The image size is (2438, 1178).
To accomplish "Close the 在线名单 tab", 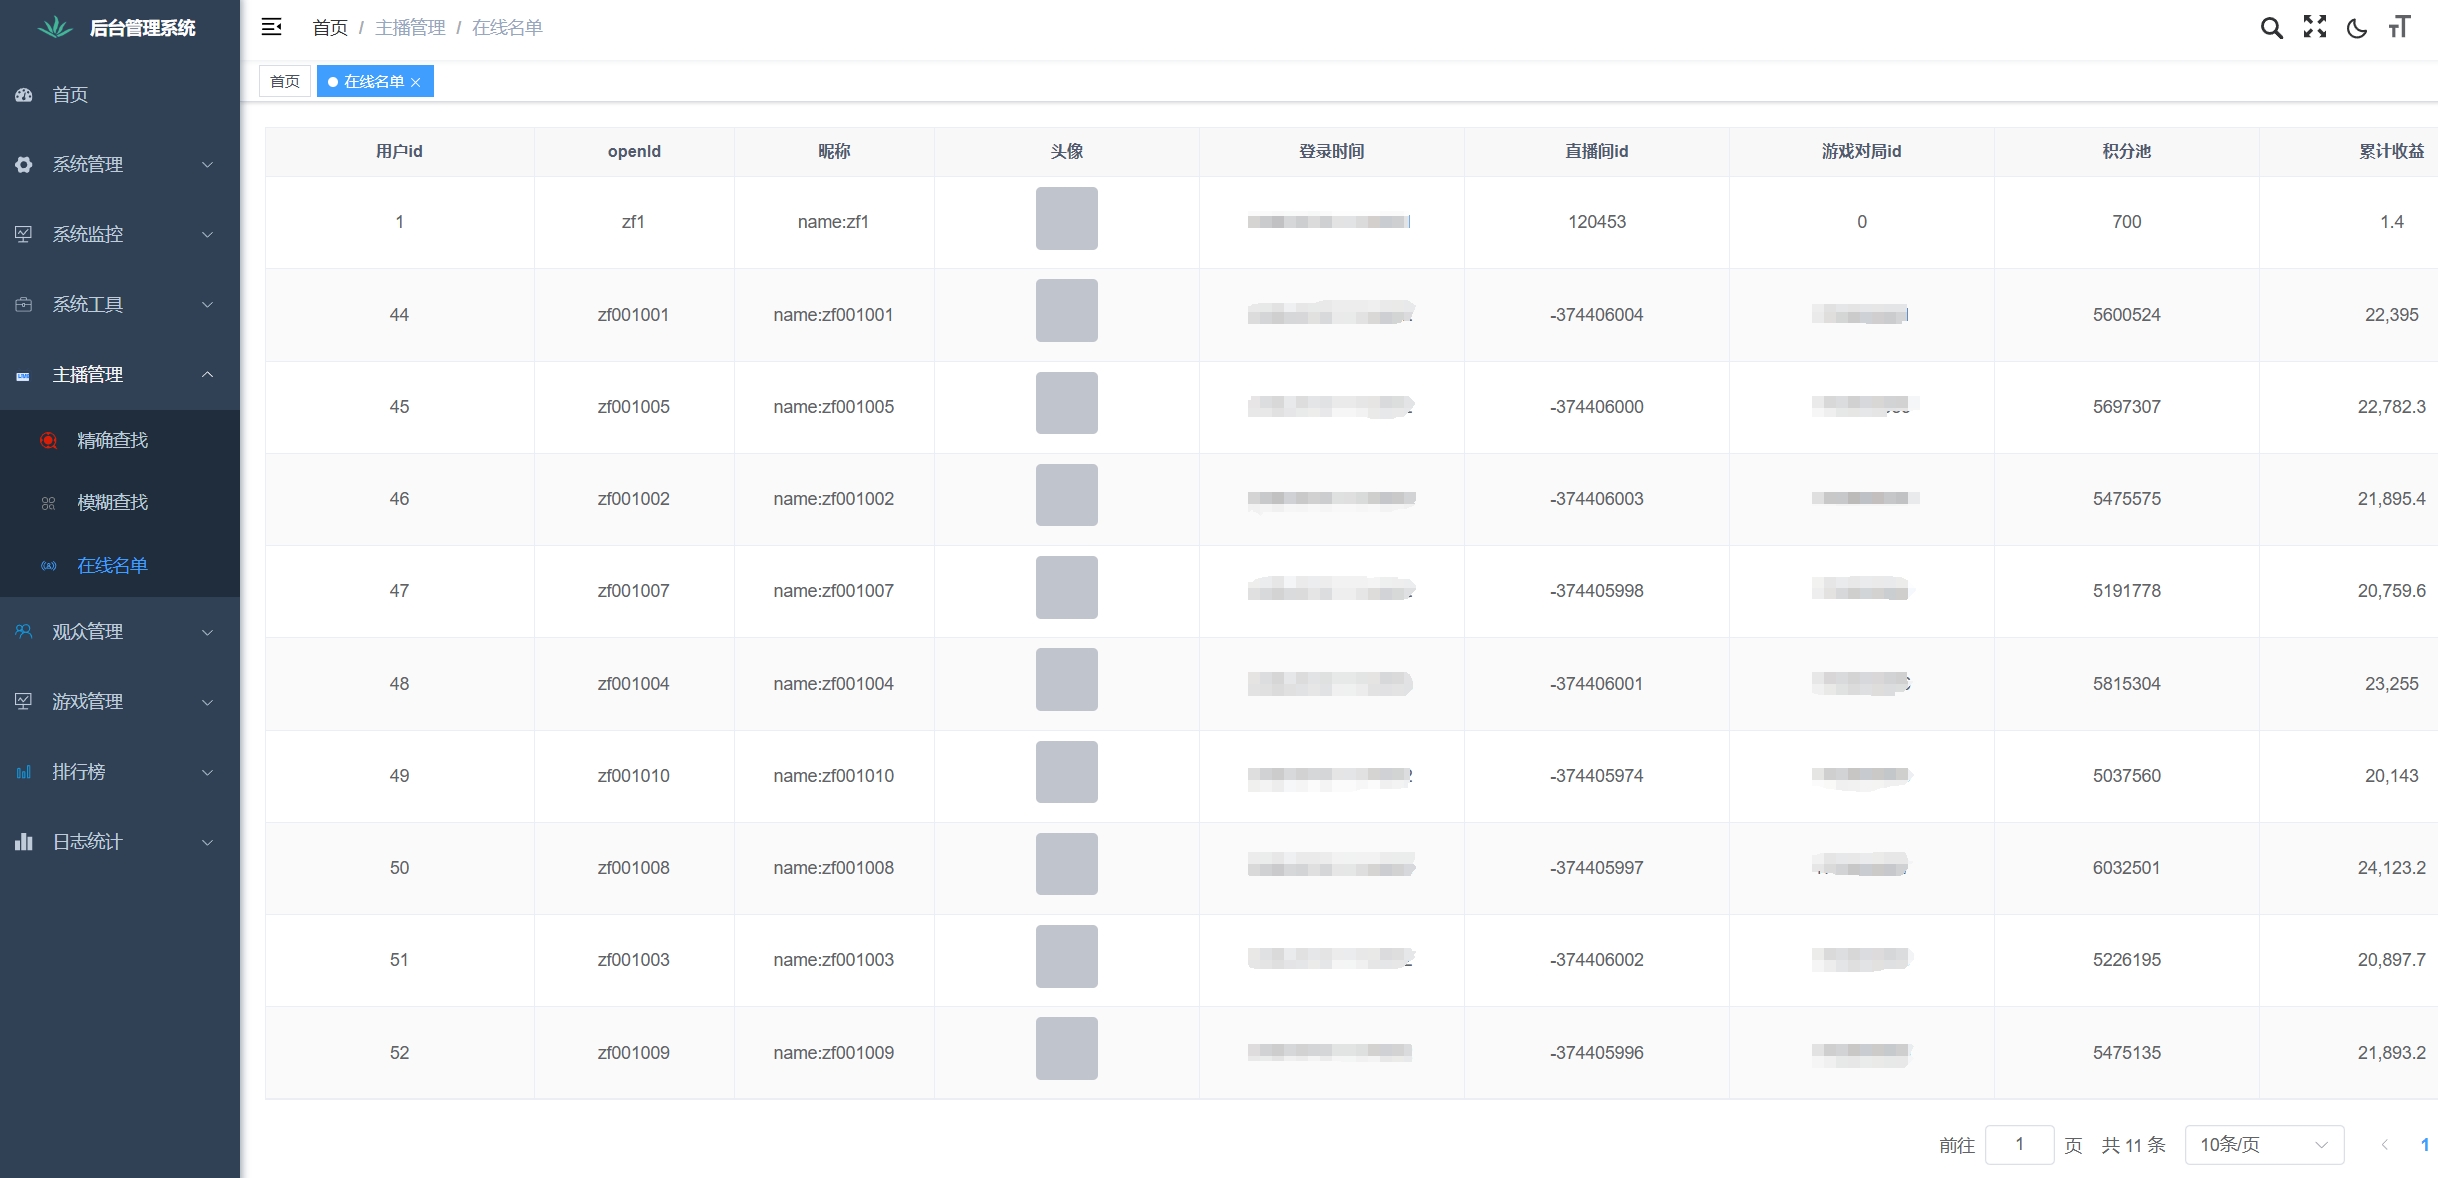I will coord(416,82).
